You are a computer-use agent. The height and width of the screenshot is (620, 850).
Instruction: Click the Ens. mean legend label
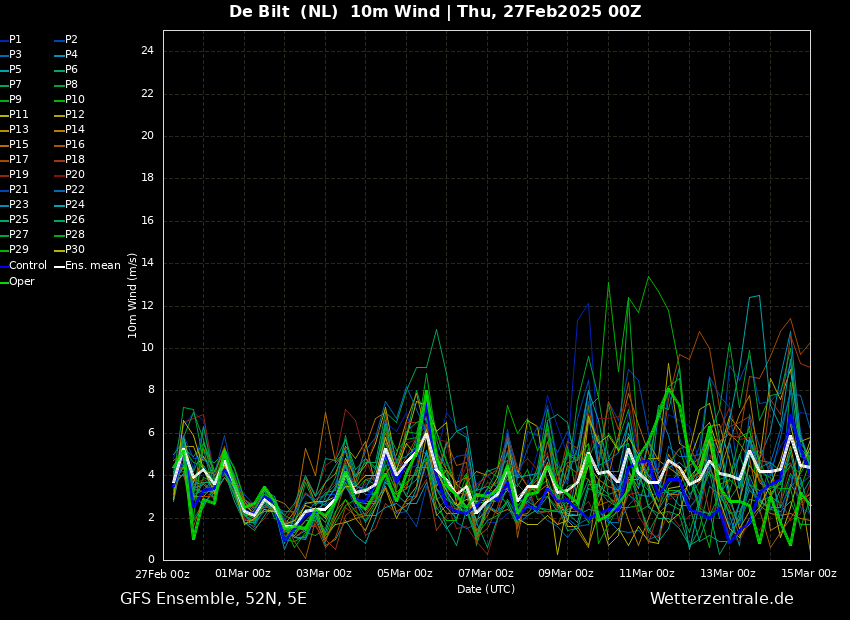[93, 266]
